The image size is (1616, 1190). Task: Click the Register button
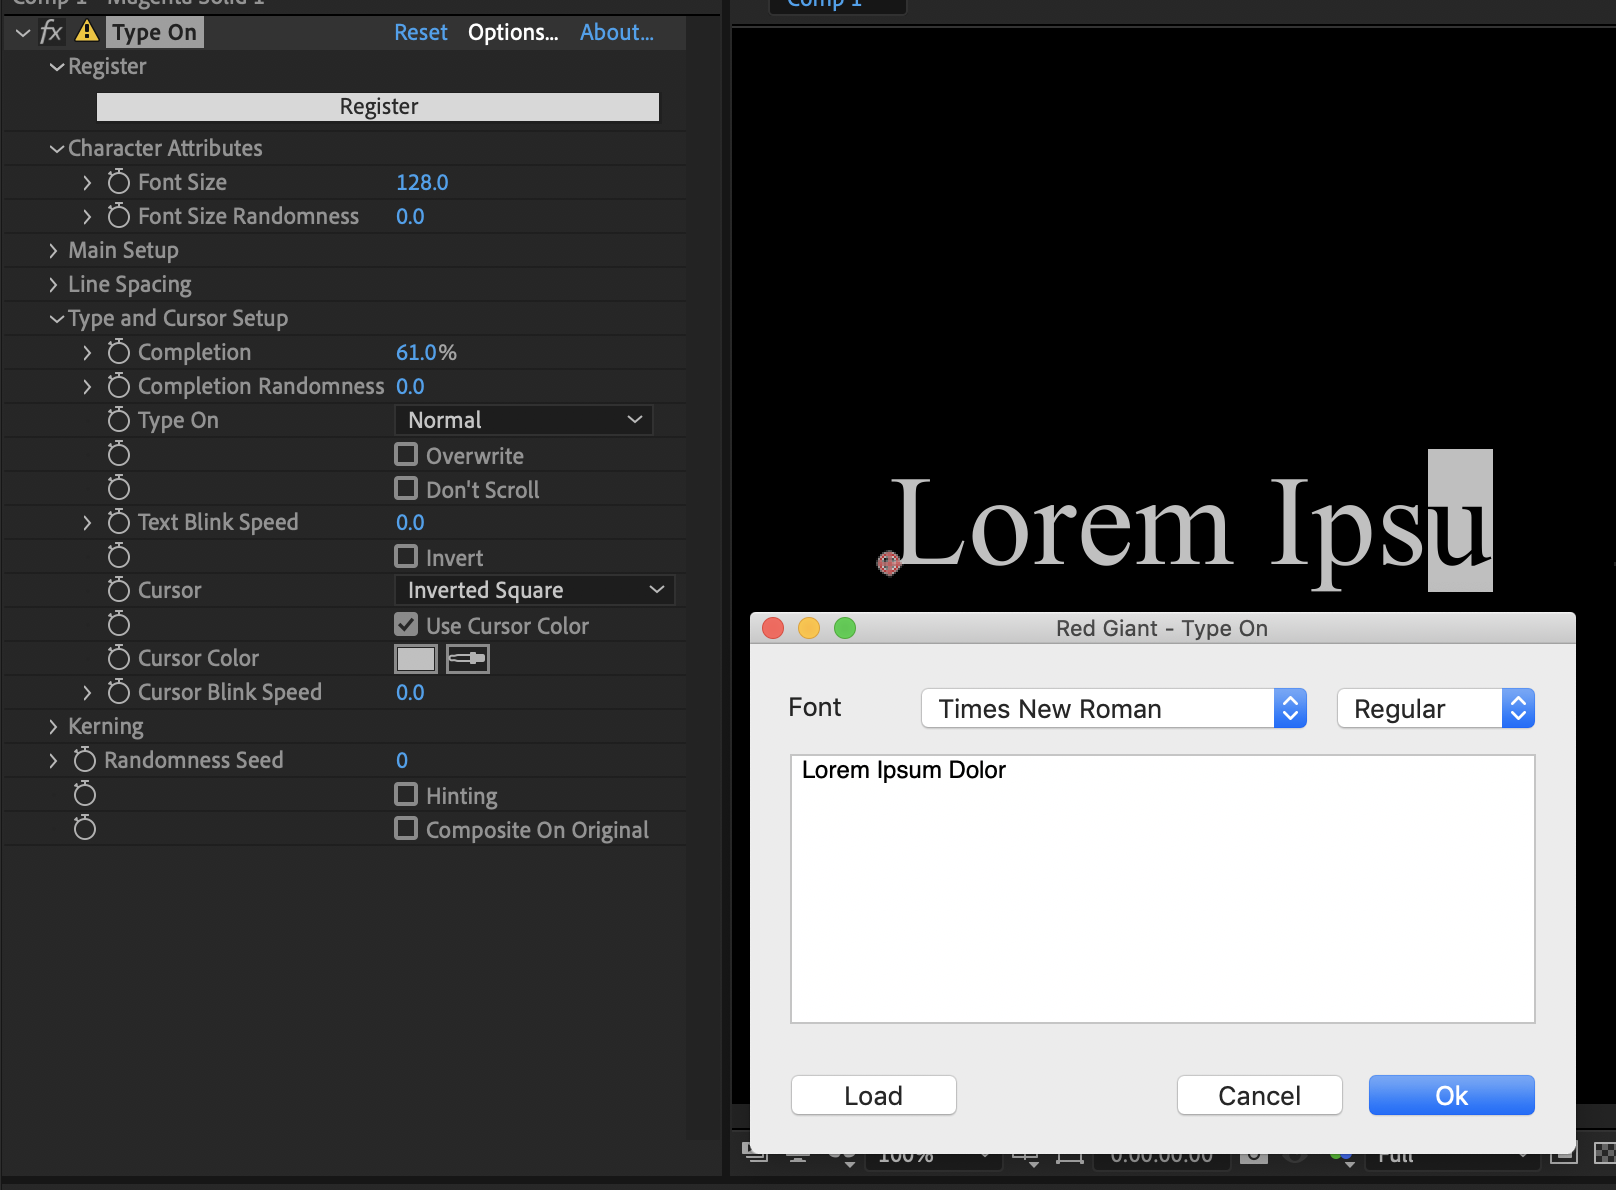pos(378,107)
